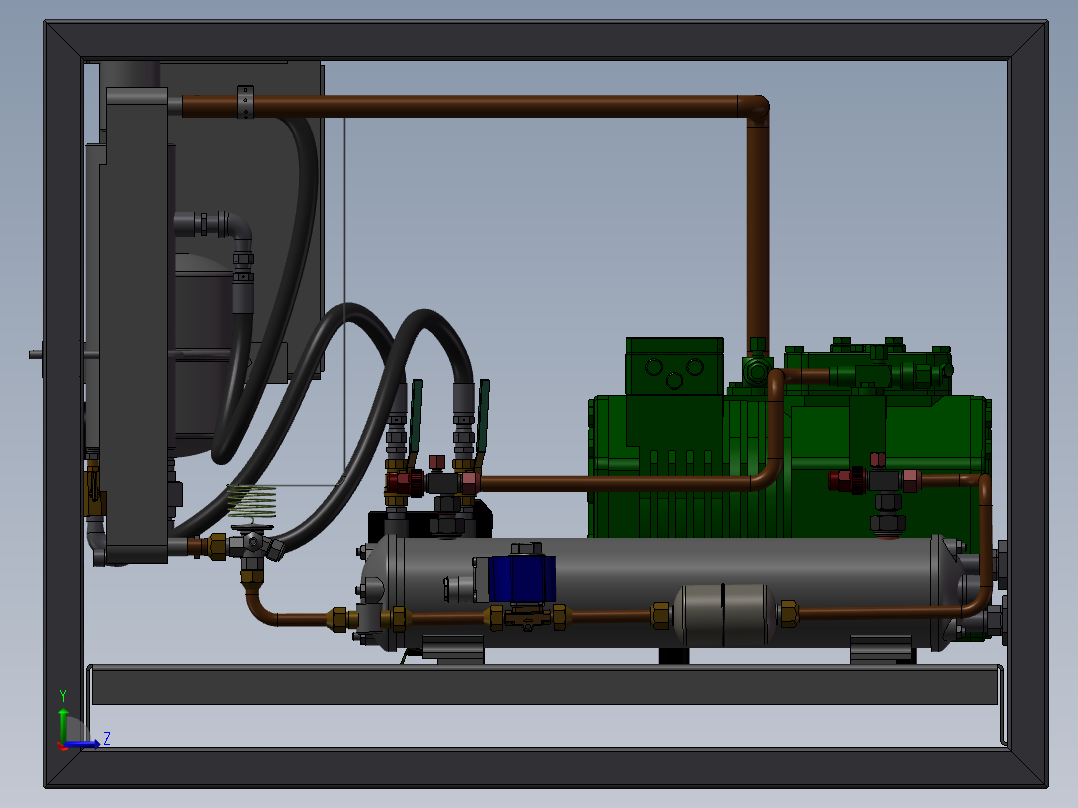This screenshot has width=1078, height=808.
Task: Select the top beam of the outer frame
Action: [x=546, y=40]
